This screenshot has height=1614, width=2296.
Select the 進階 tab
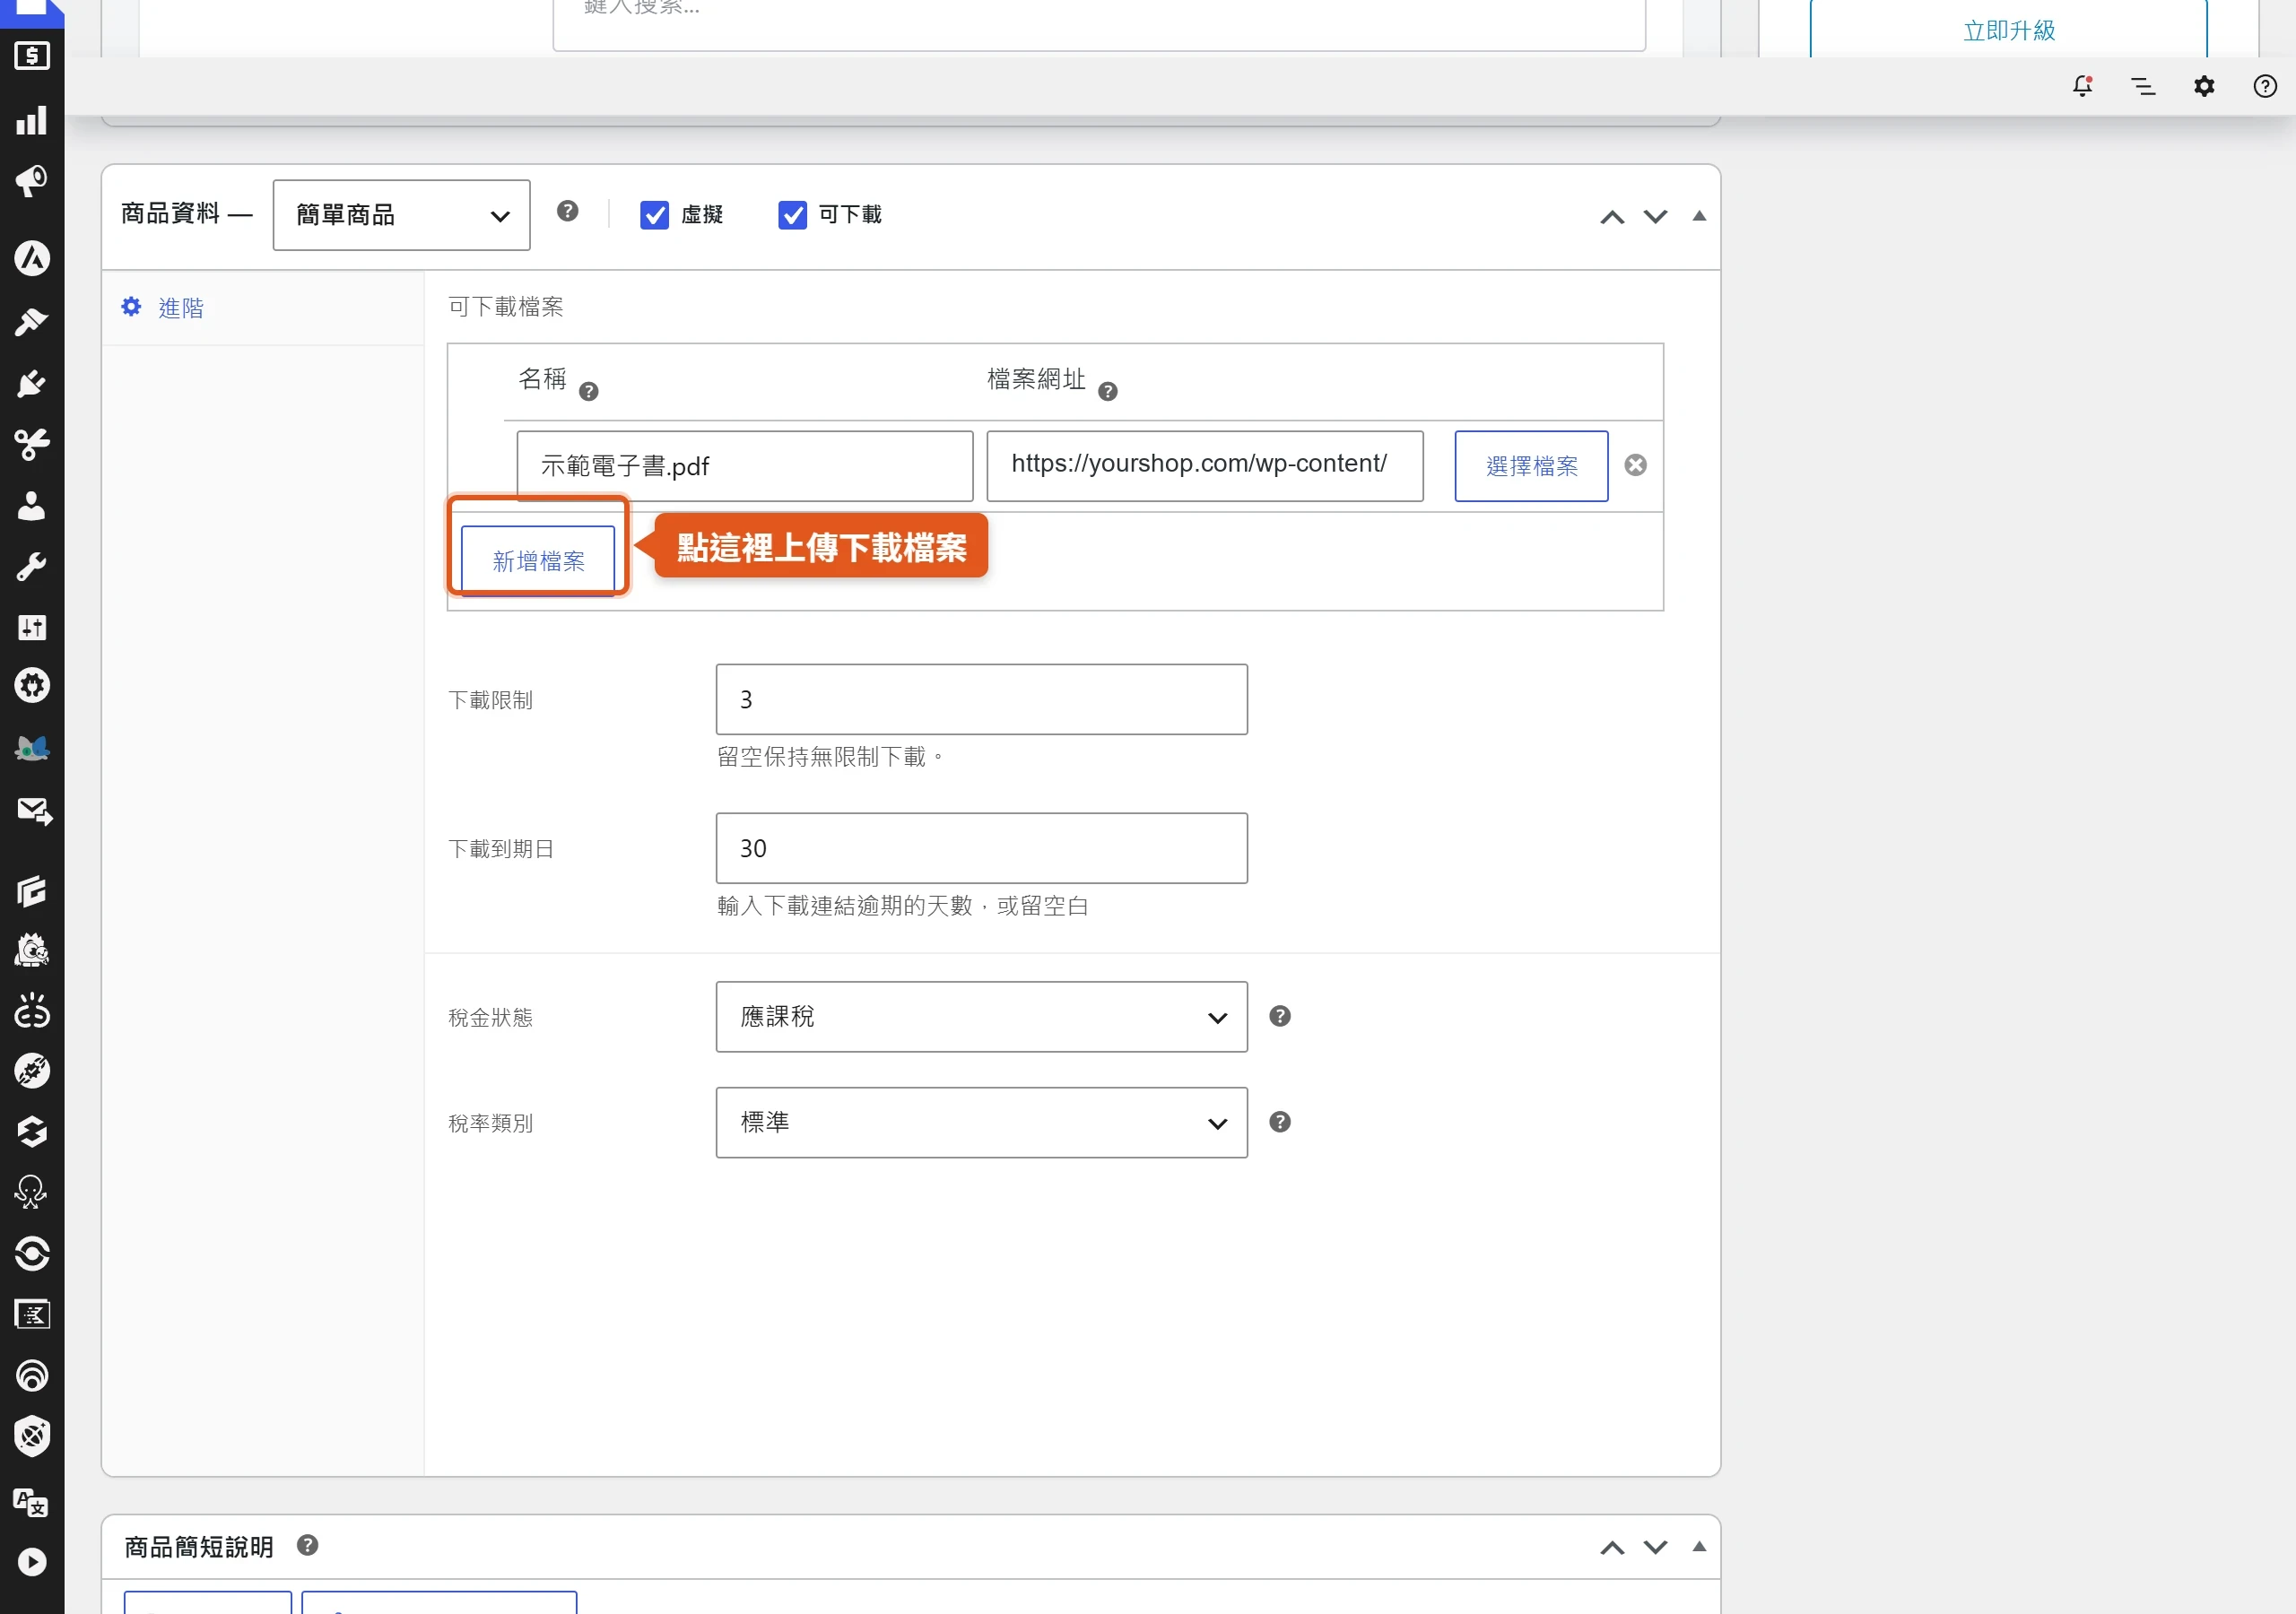pos(181,308)
